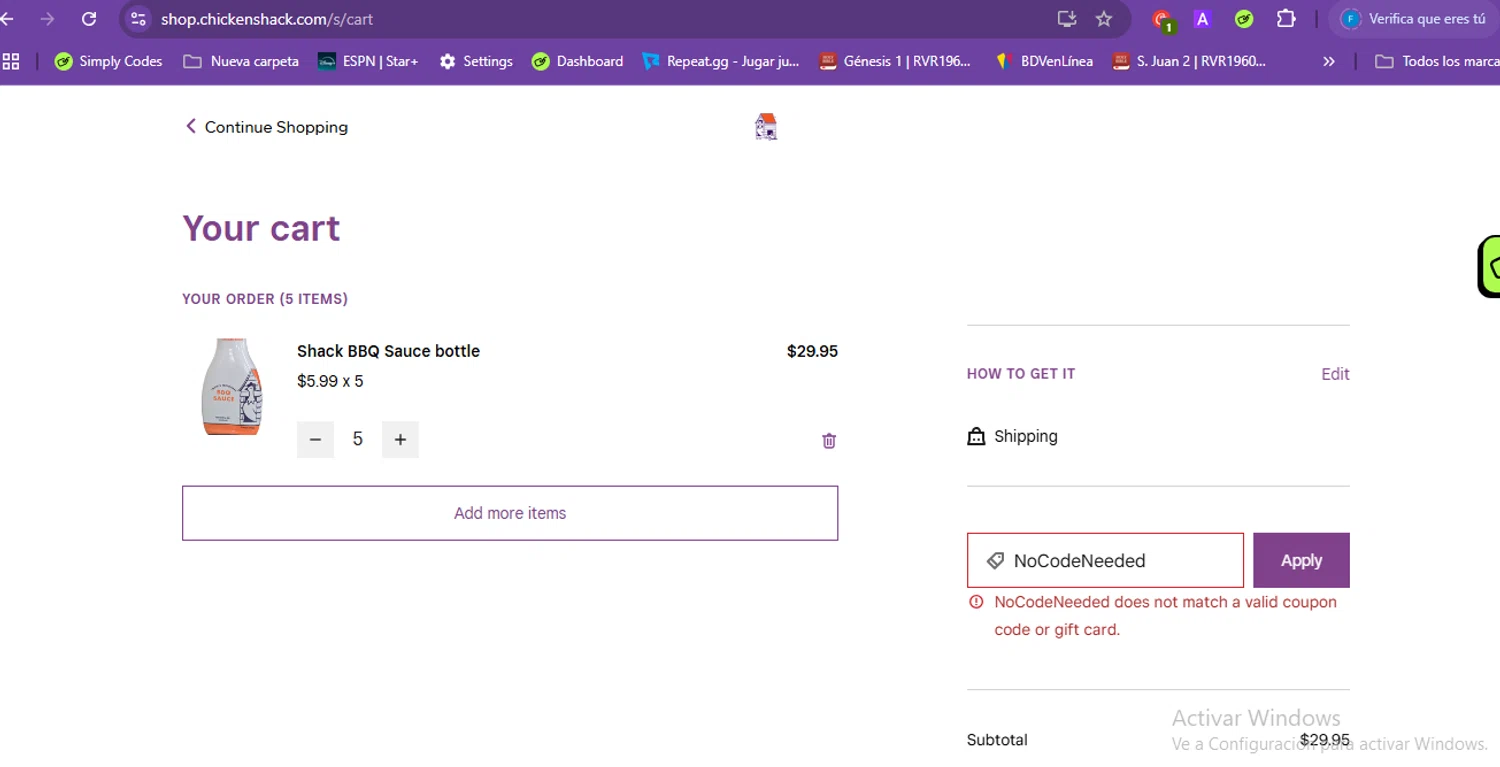Viewport: 1500px width, 767px height.
Task: Click the BBQ sauce bottle thumbnail
Action: [x=232, y=386]
